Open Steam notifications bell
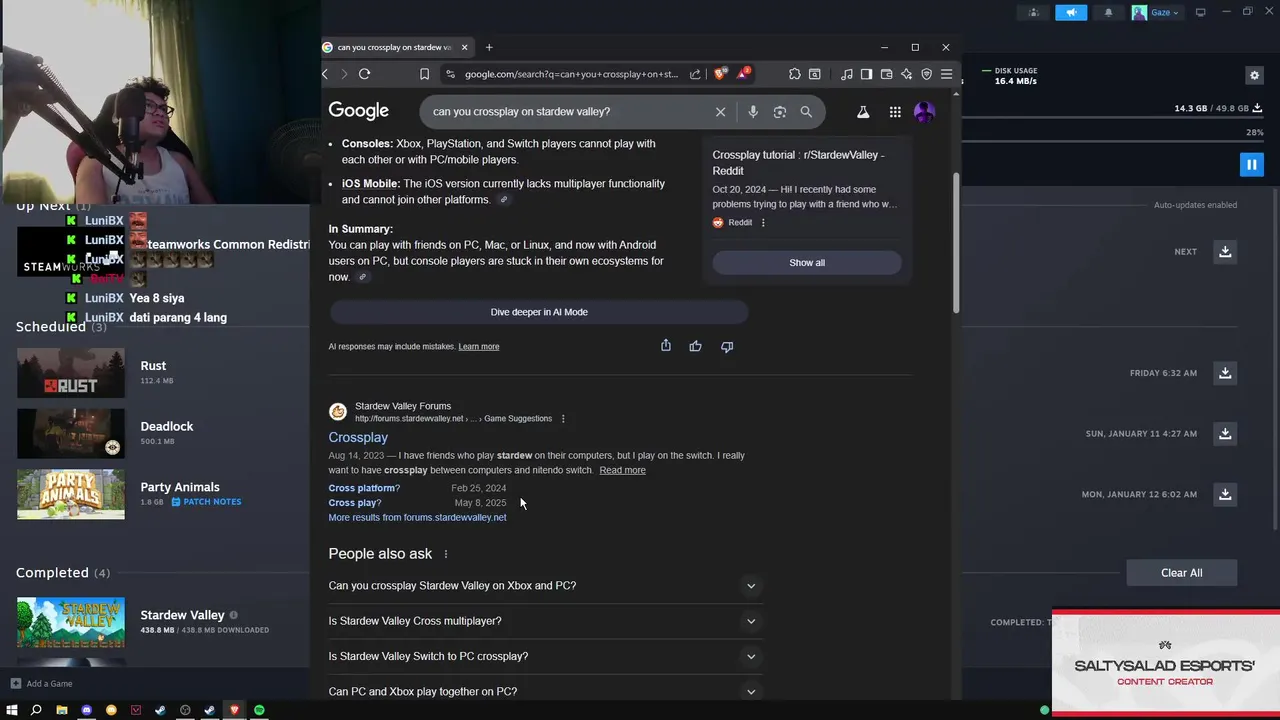The width and height of the screenshot is (1280, 720). 1108,13
